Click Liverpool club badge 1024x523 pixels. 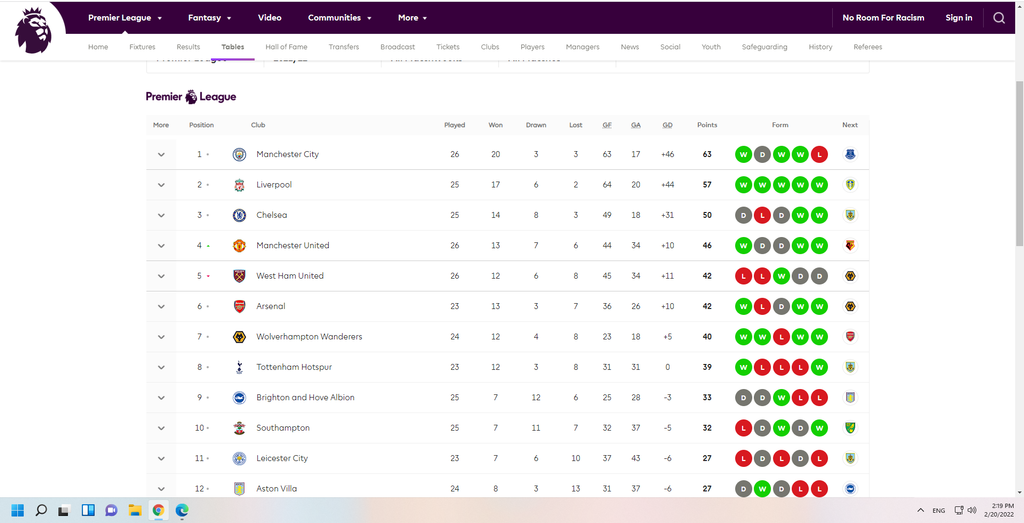(240, 185)
